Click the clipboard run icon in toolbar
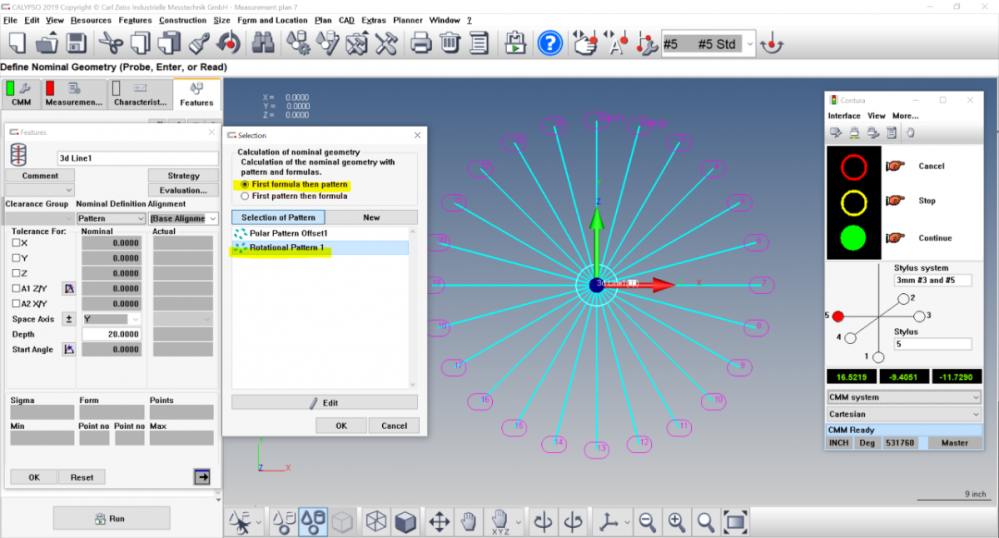This screenshot has height=538, width=999. [x=515, y=44]
